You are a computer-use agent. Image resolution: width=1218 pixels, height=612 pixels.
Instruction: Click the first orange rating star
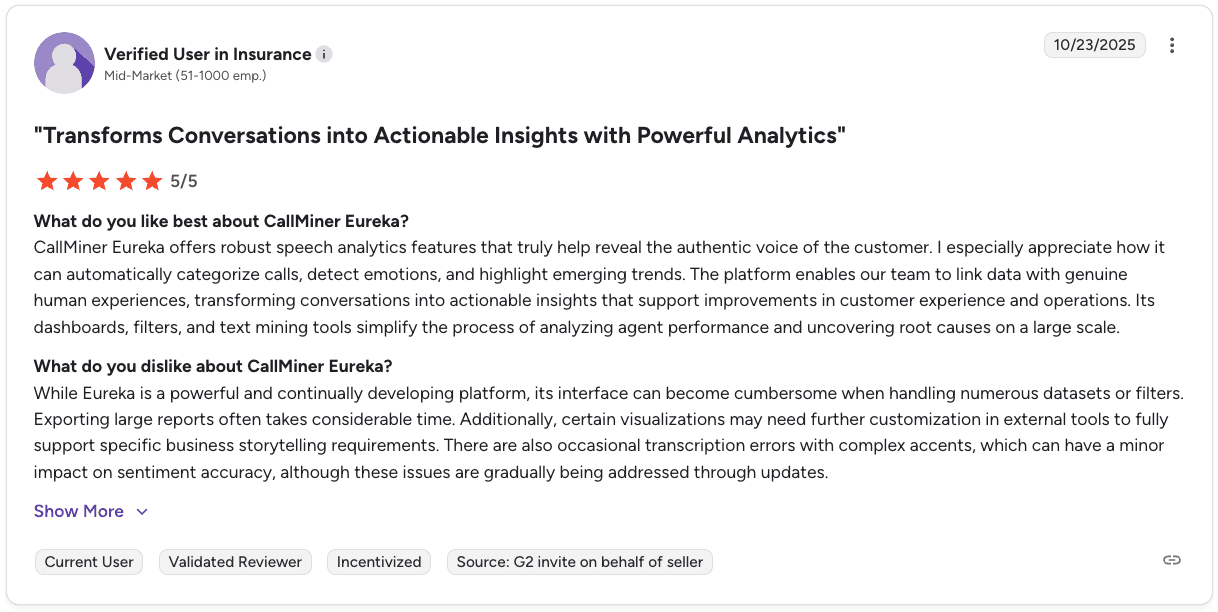(x=46, y=181)
